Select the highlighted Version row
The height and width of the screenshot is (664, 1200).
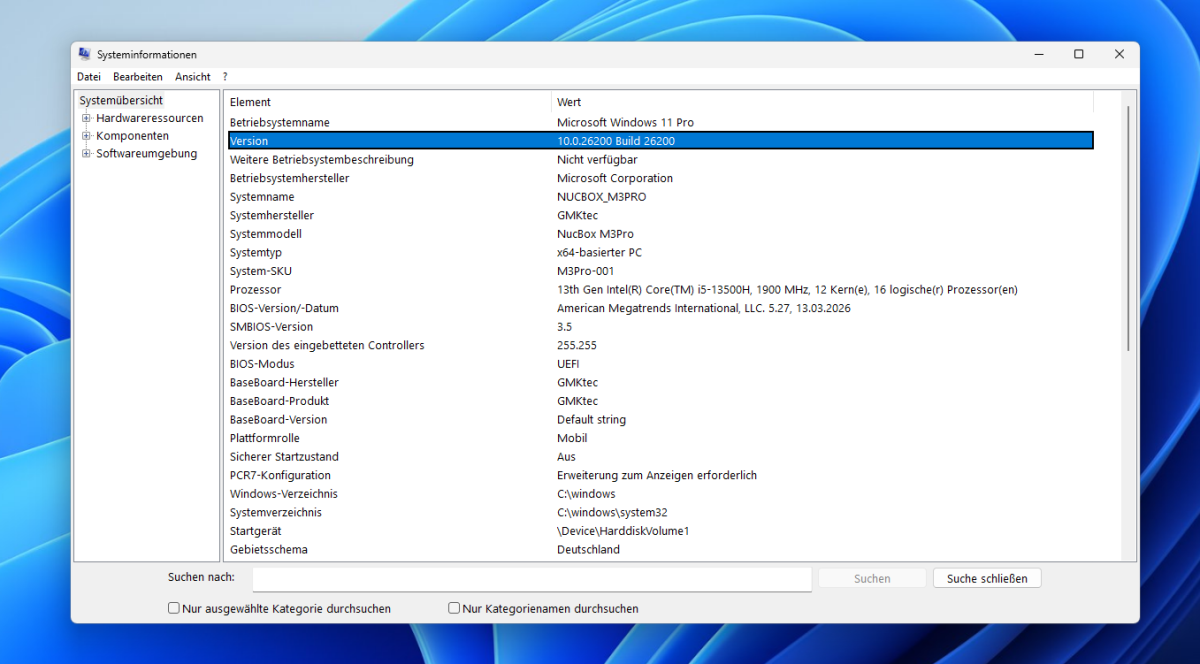pos(660,141)
